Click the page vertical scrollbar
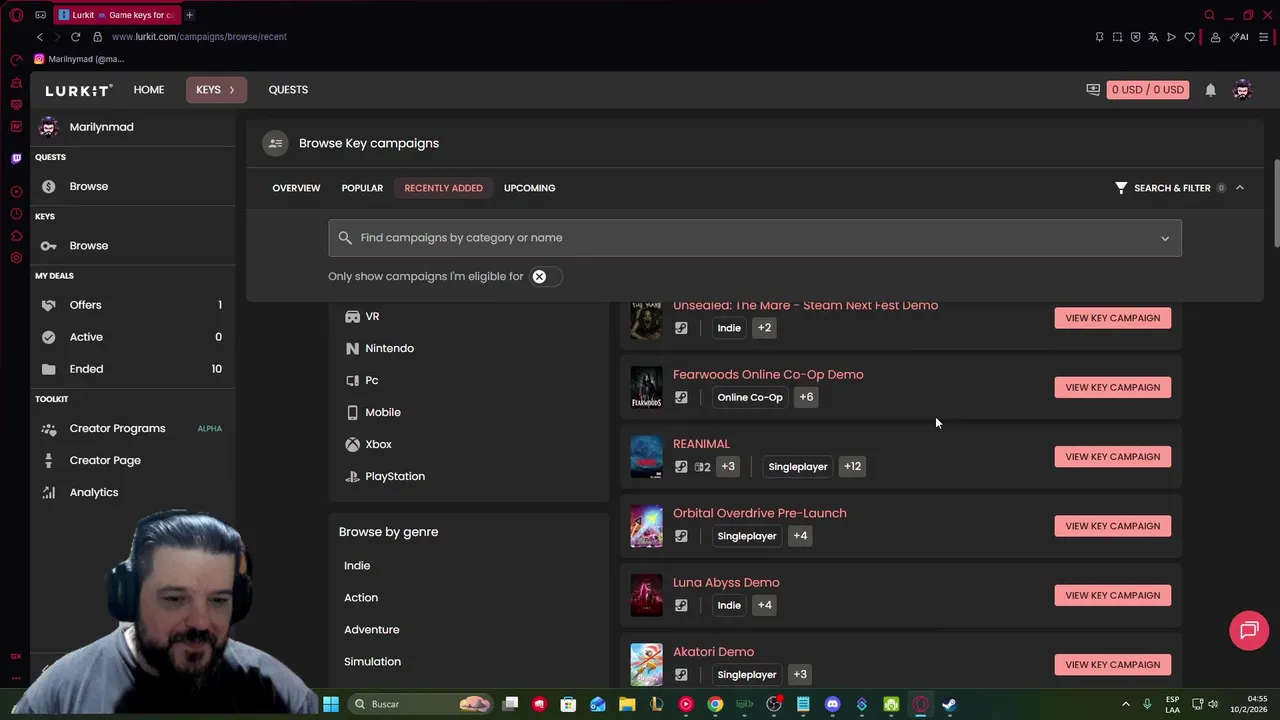 [1275, 204]
